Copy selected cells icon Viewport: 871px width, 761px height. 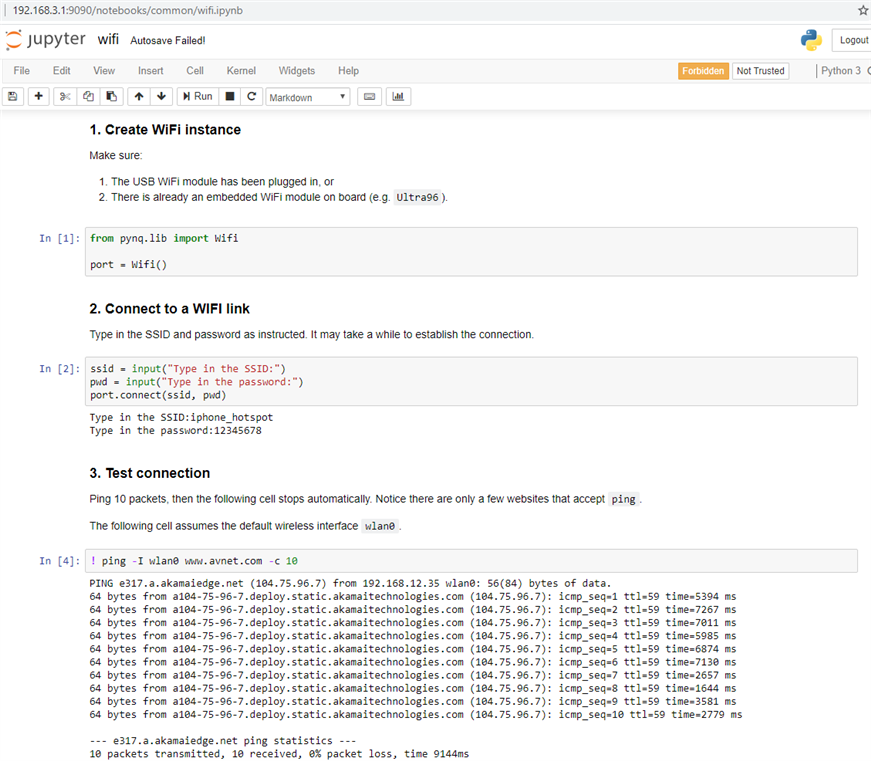tap(88, 97)
